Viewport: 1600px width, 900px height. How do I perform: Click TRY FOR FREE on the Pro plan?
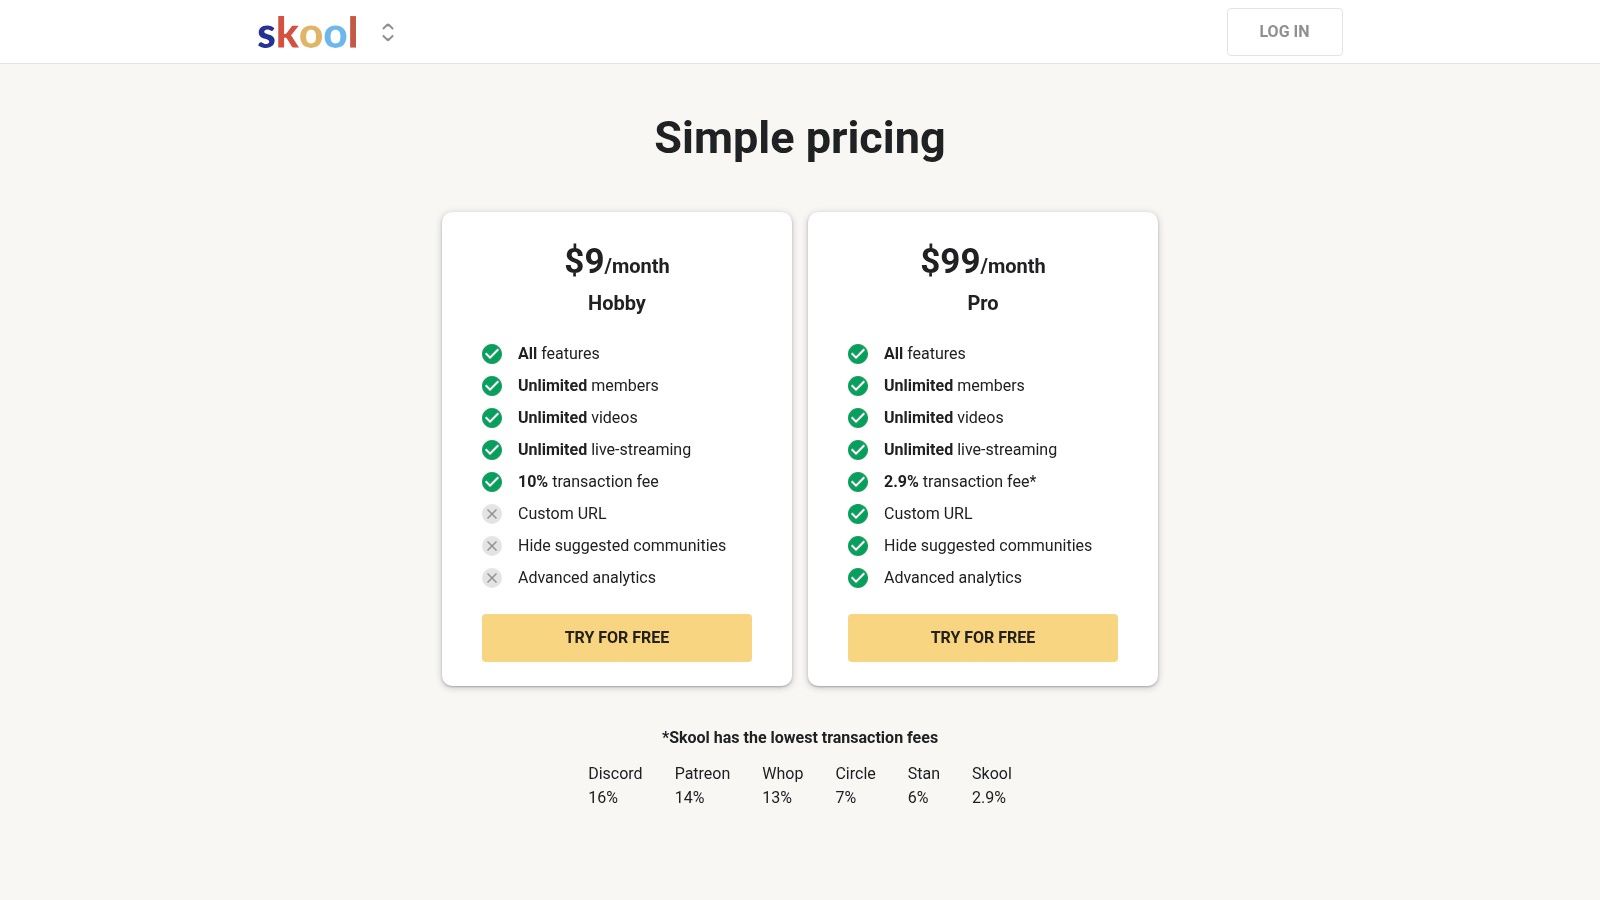click(982, 637)
